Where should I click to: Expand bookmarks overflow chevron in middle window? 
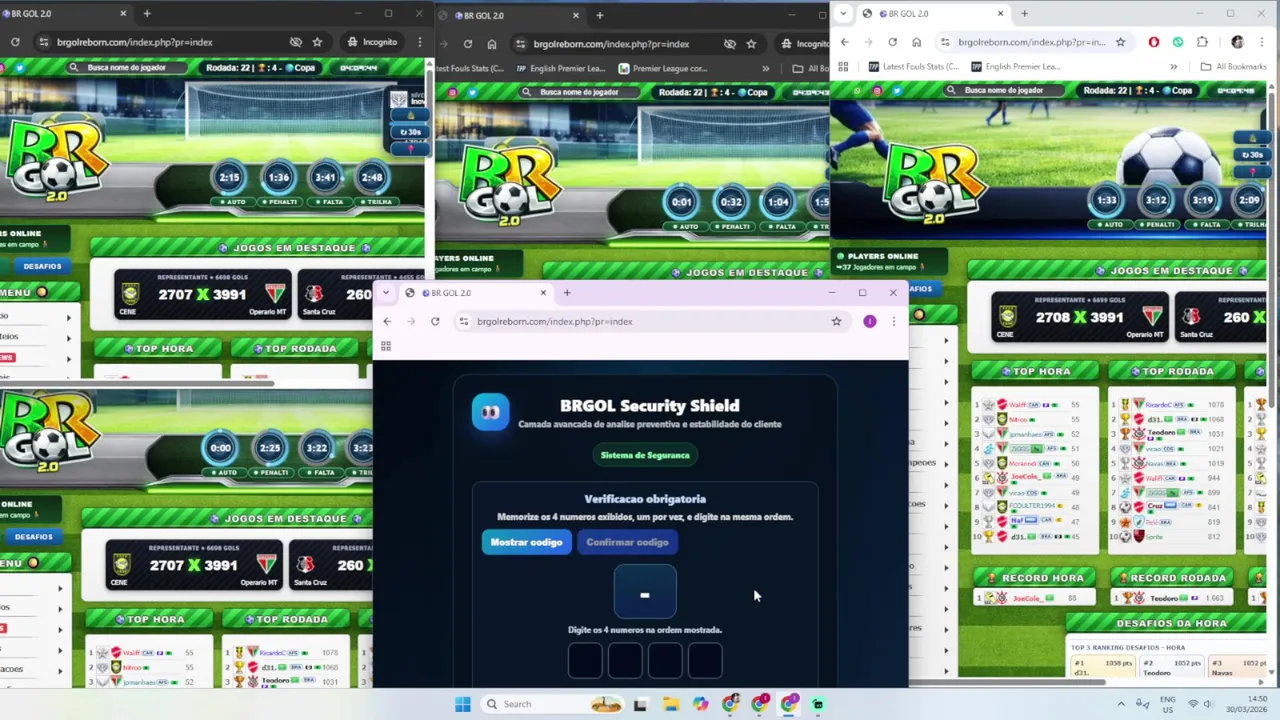pyautogui.click(x=766, y=68)
